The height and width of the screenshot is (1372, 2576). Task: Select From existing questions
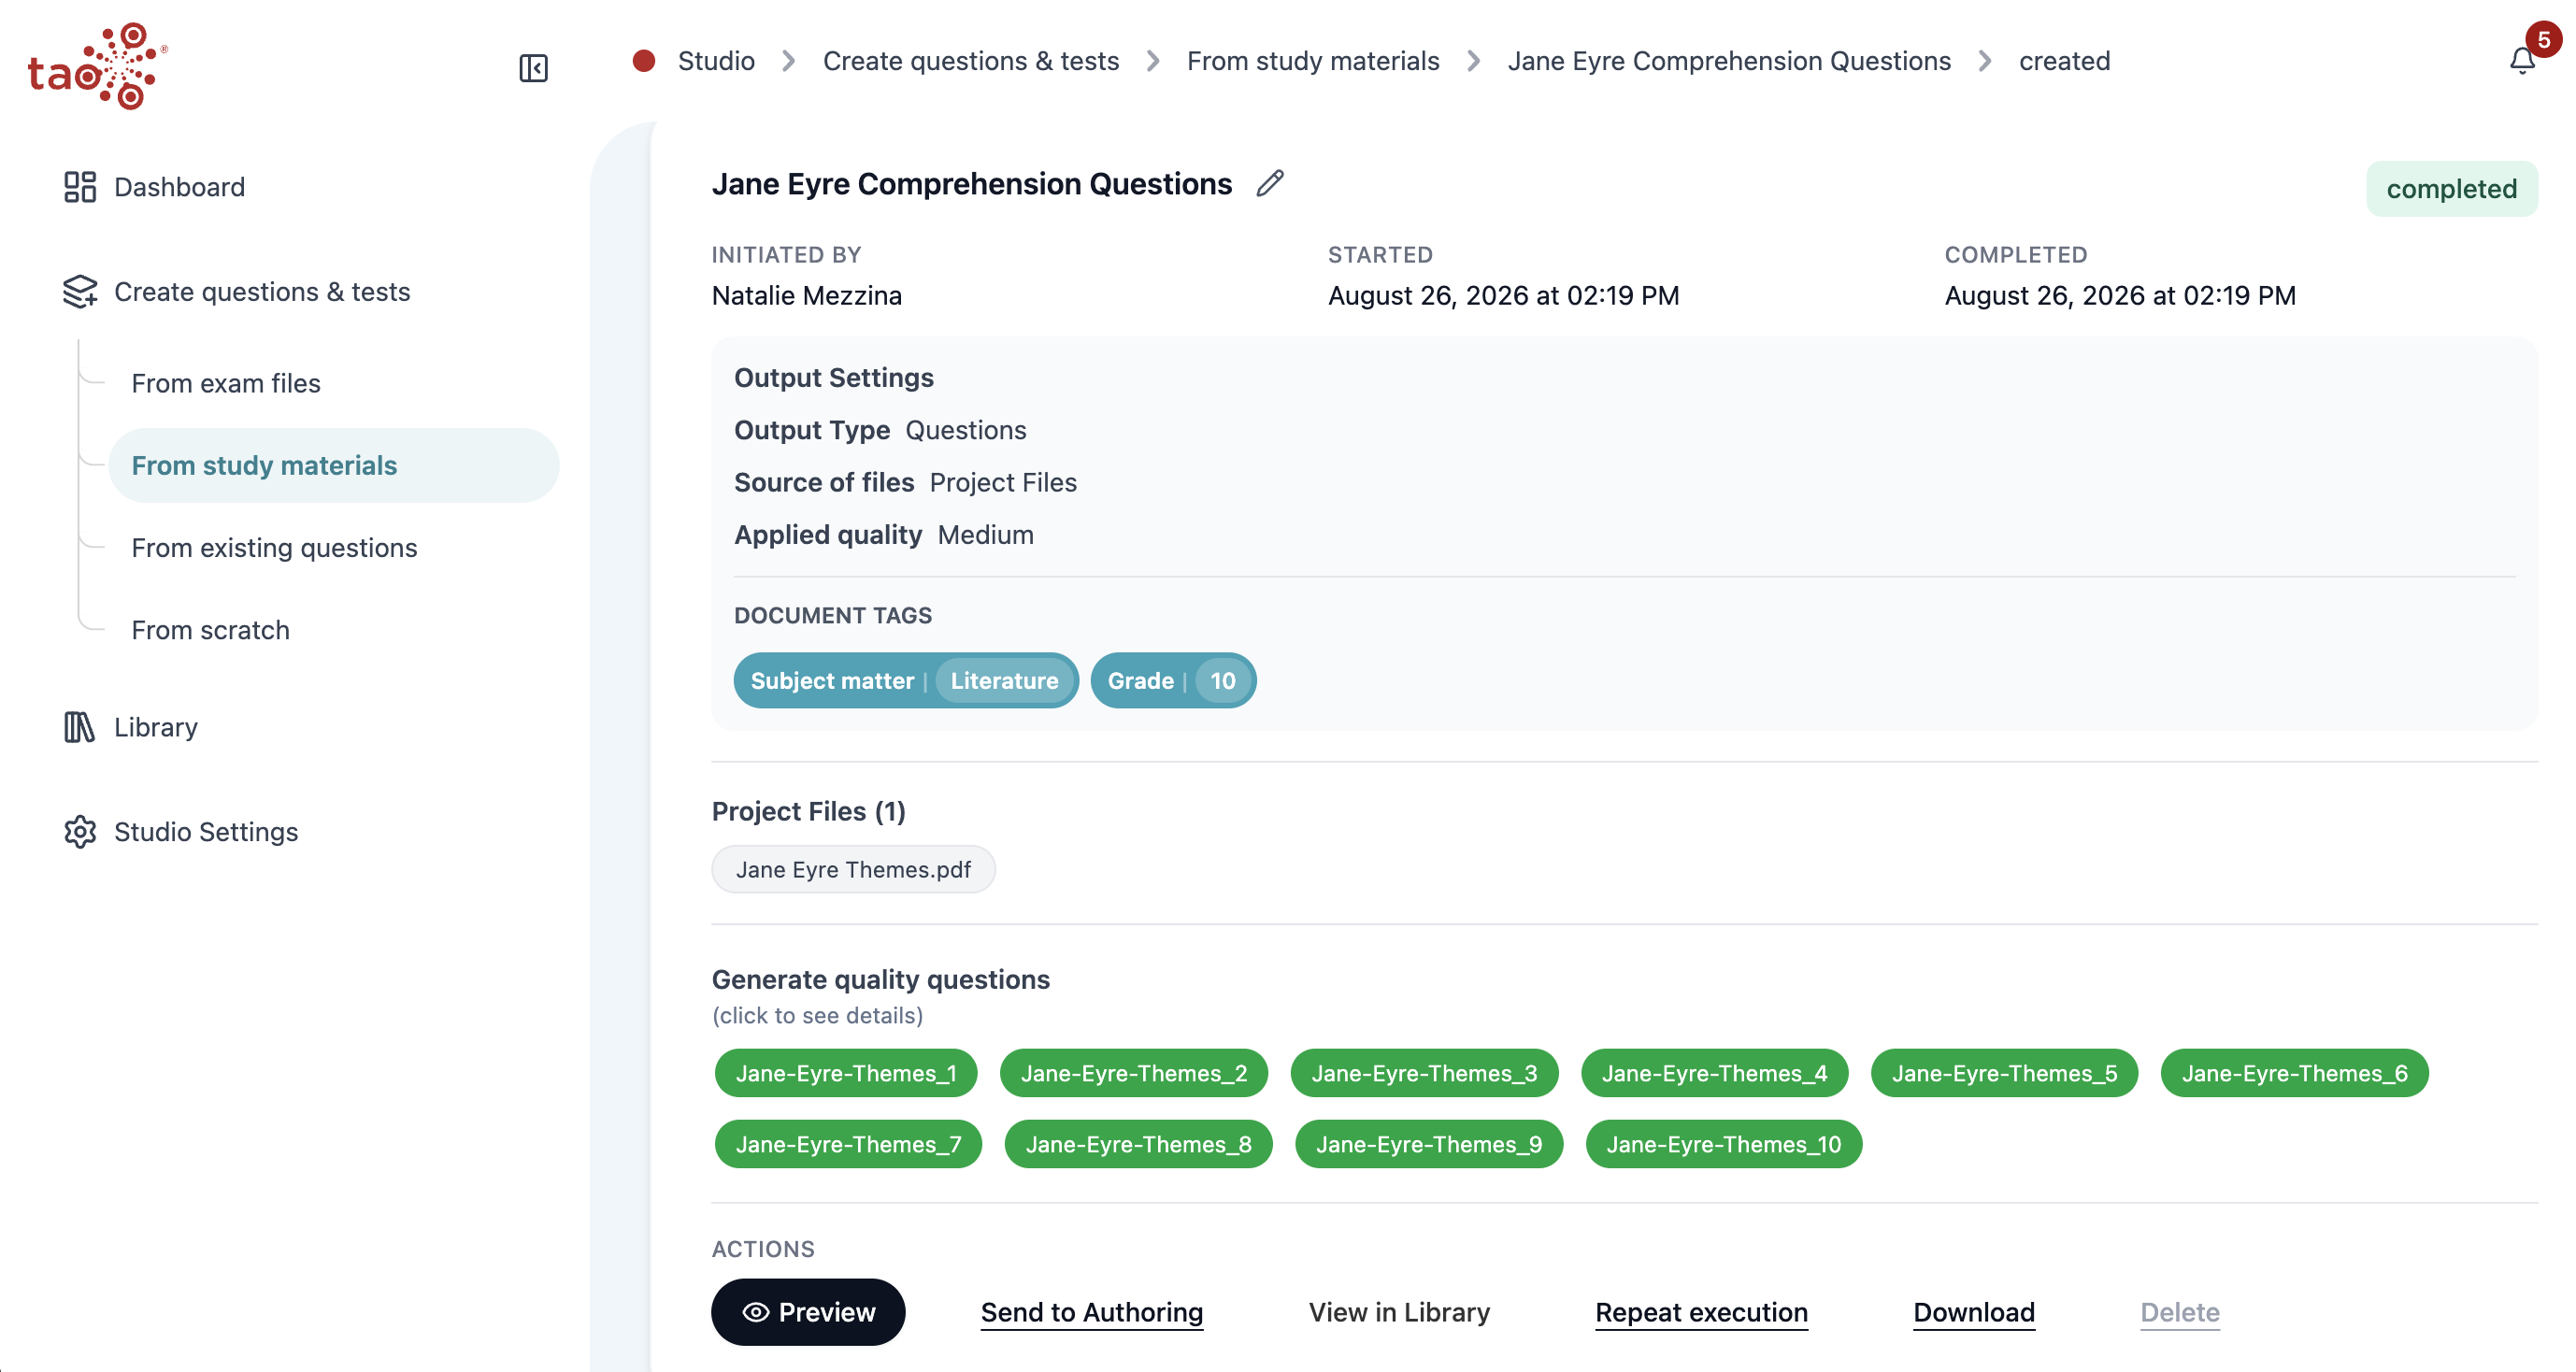point(274,548)
